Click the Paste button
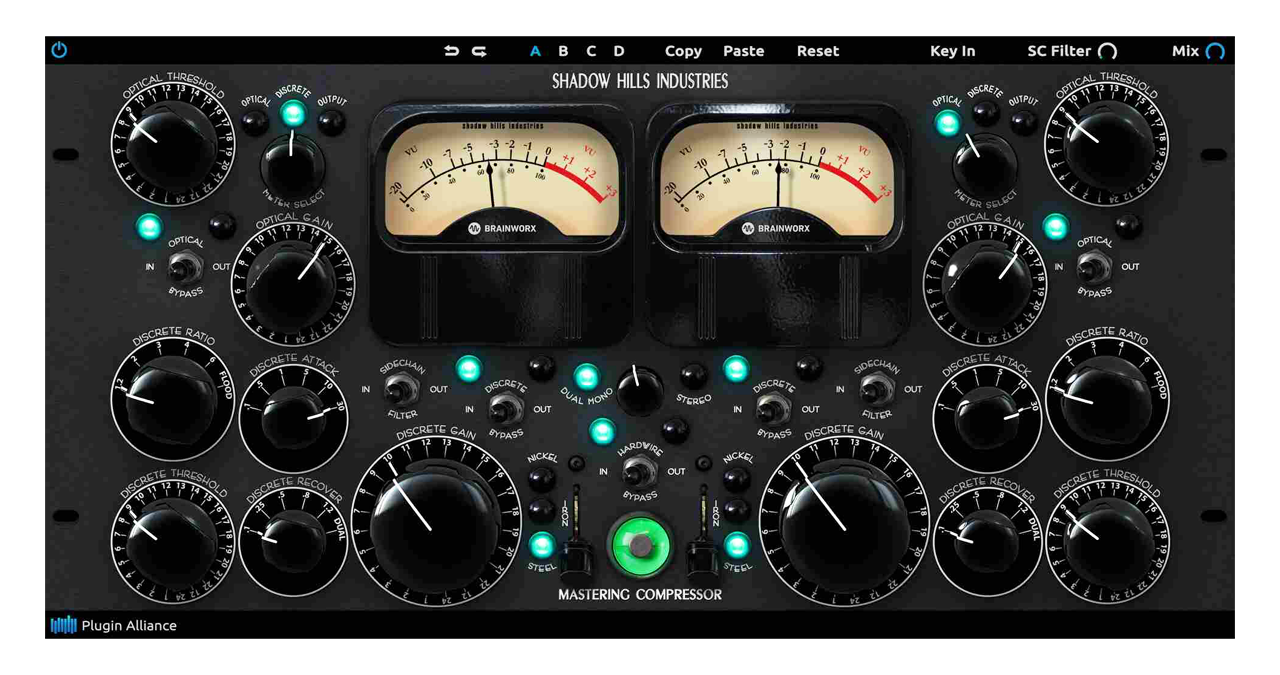Viewport: 1280px width, 675px height. [x=743, y=51]
